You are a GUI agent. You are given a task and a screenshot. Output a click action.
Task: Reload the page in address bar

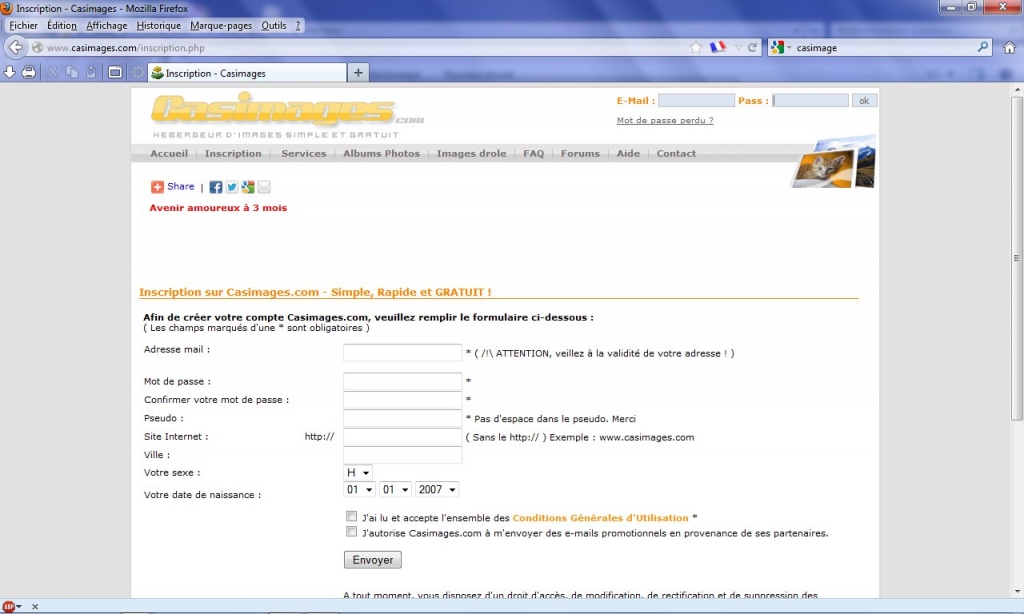[x=752, y=48]
